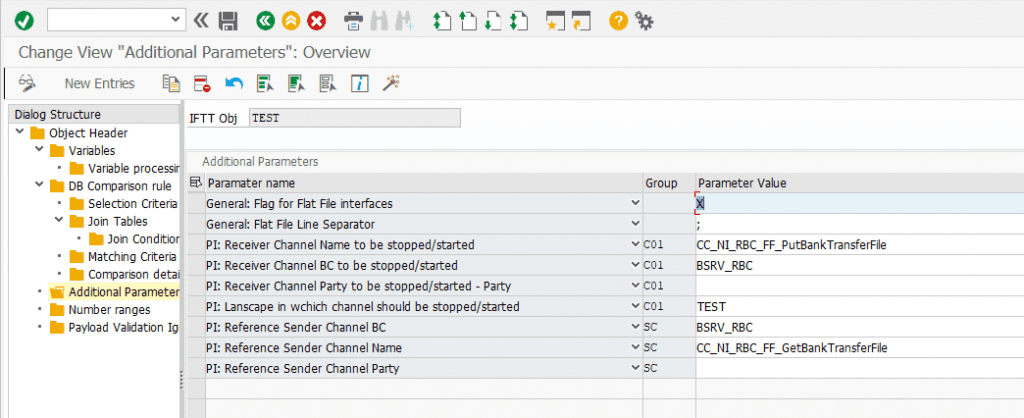Screen dimensions: 1024x418
Task: Open dropdown for Reference Sender Channel Party row
Action: click(635, 368)
